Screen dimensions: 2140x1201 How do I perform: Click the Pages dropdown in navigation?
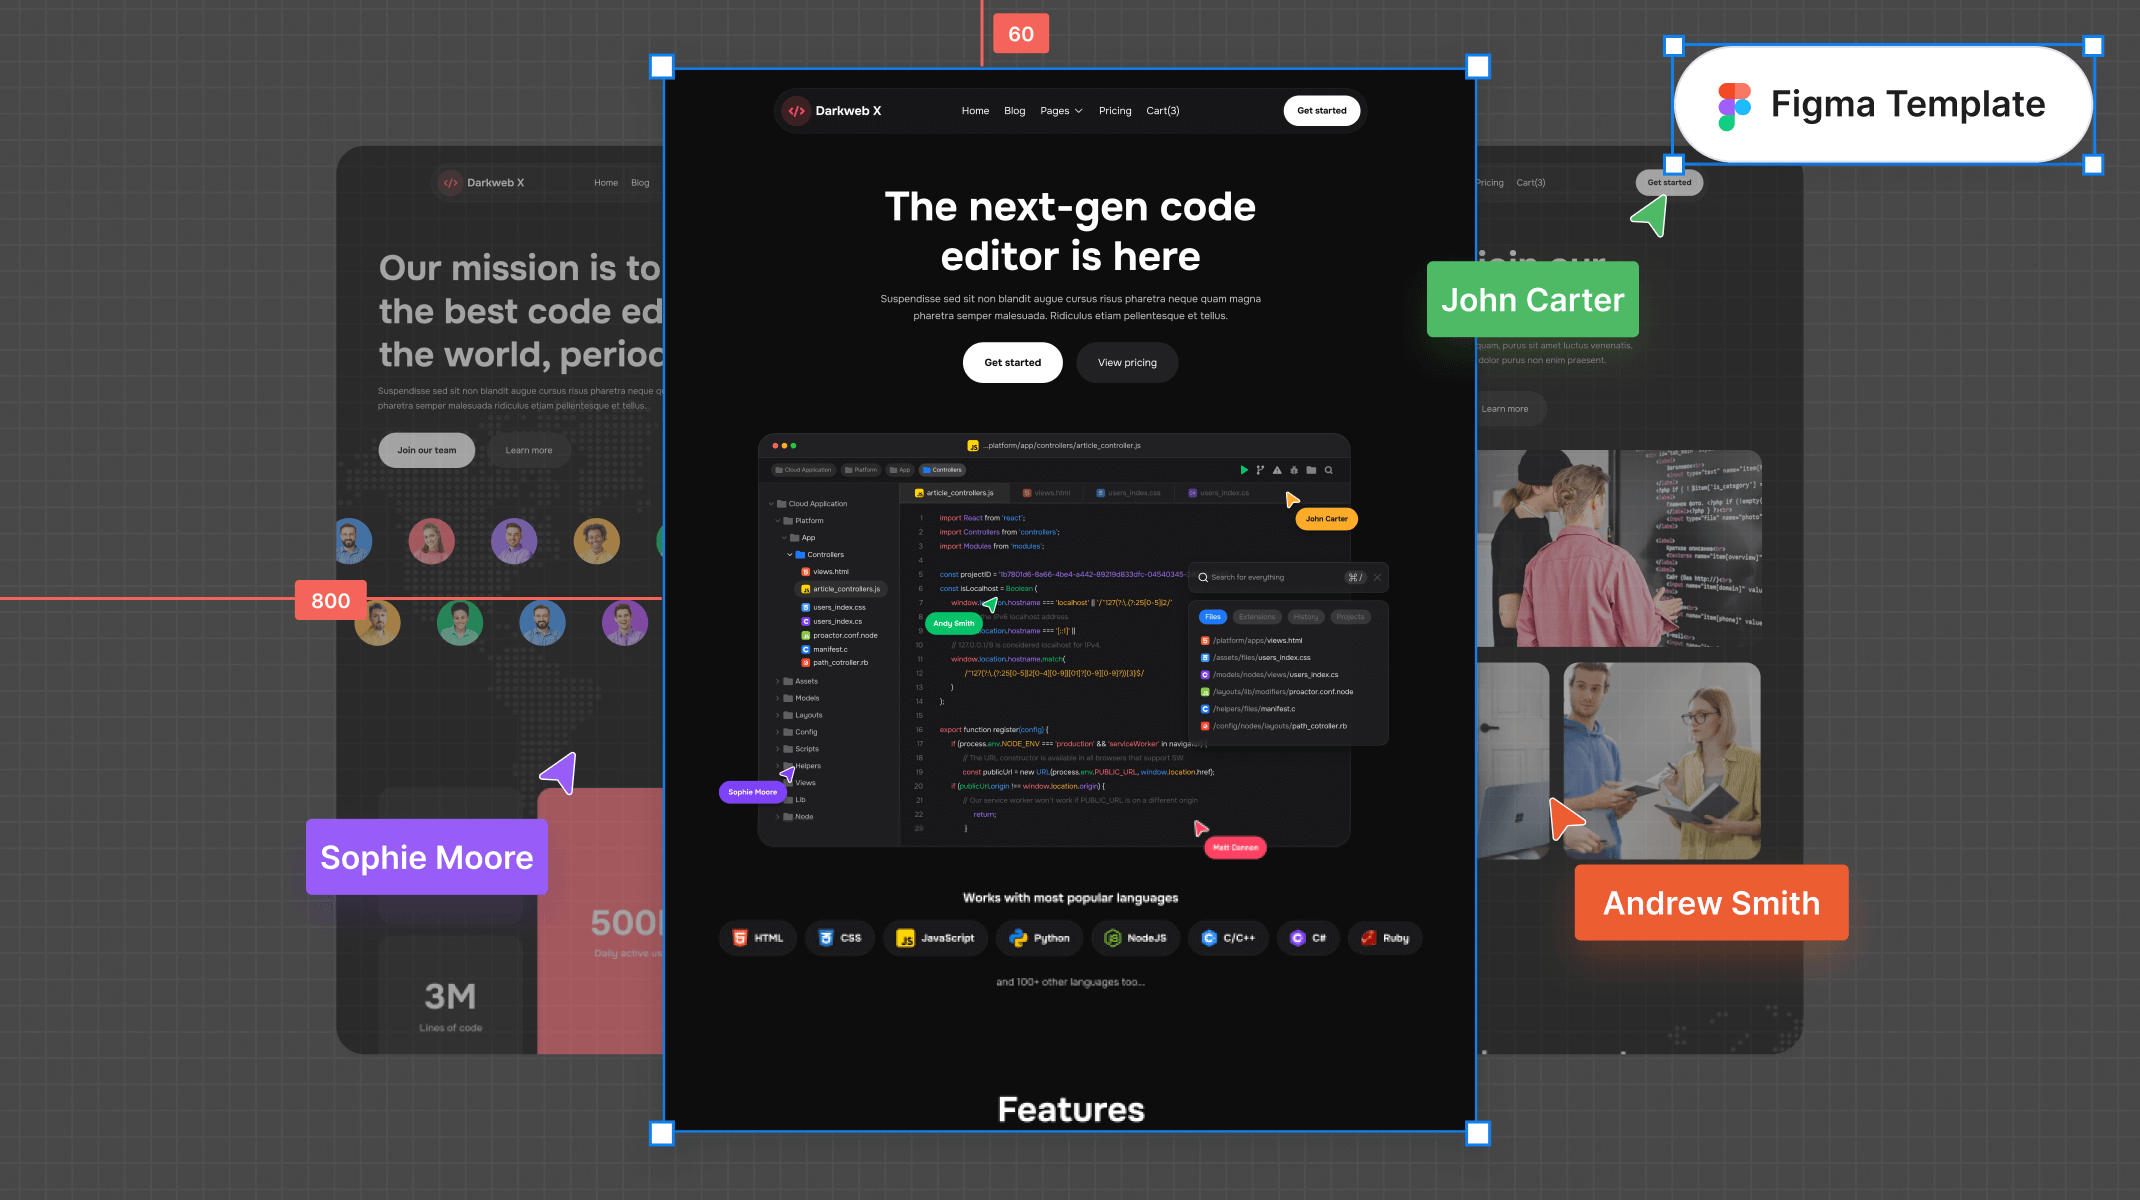pyautogui.click(x=1060, y=110)
